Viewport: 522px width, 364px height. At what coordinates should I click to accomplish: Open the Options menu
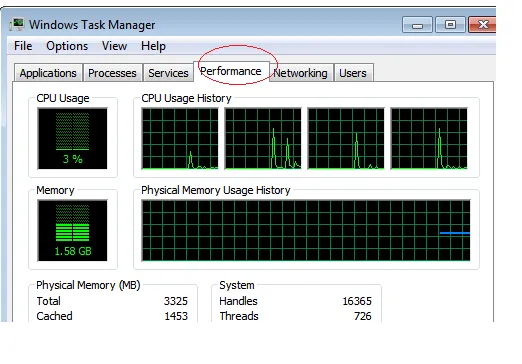(67, 46)
